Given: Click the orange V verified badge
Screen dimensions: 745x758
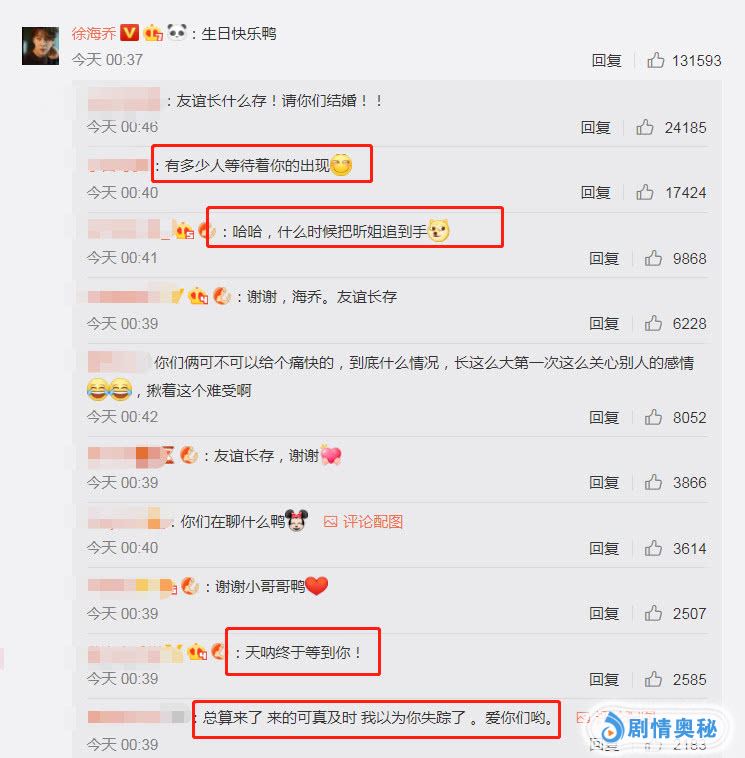Looking at the screenshot, I should [129, 32].
